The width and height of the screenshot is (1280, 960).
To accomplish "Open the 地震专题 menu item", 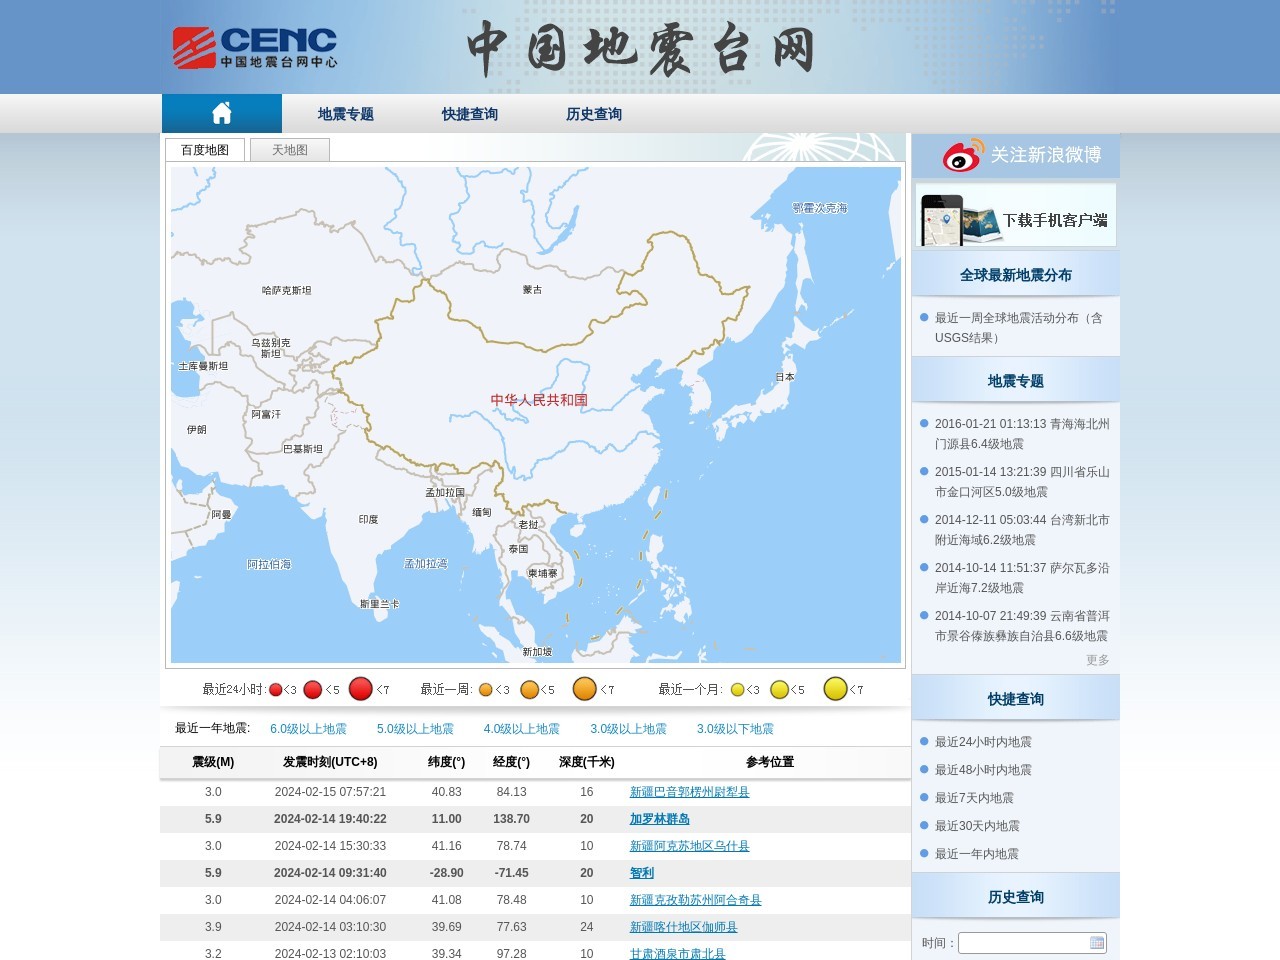I will click(x=346, y=113).
